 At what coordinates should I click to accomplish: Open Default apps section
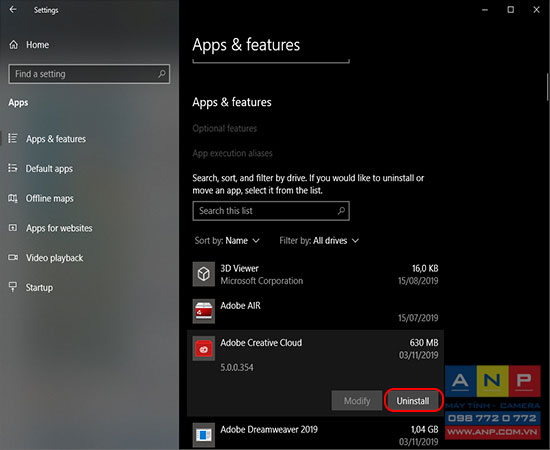point(49,169)
